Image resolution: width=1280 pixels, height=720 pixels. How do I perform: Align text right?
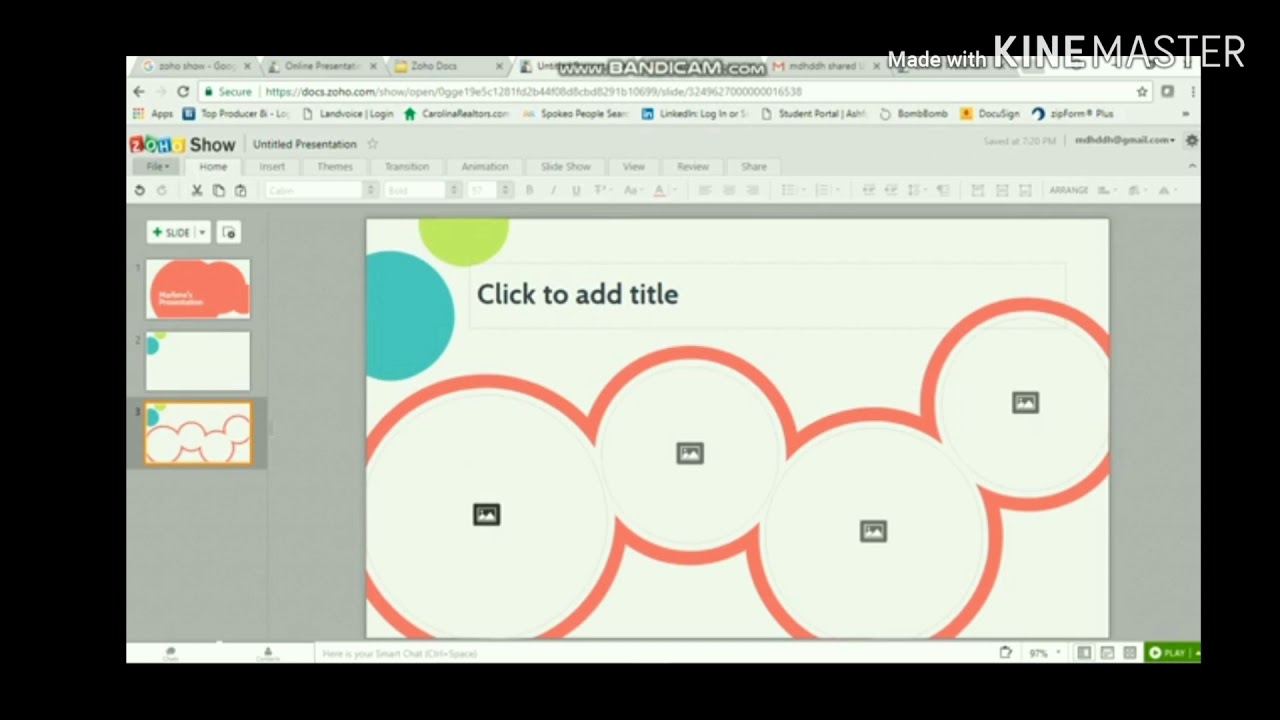(753, 190)
